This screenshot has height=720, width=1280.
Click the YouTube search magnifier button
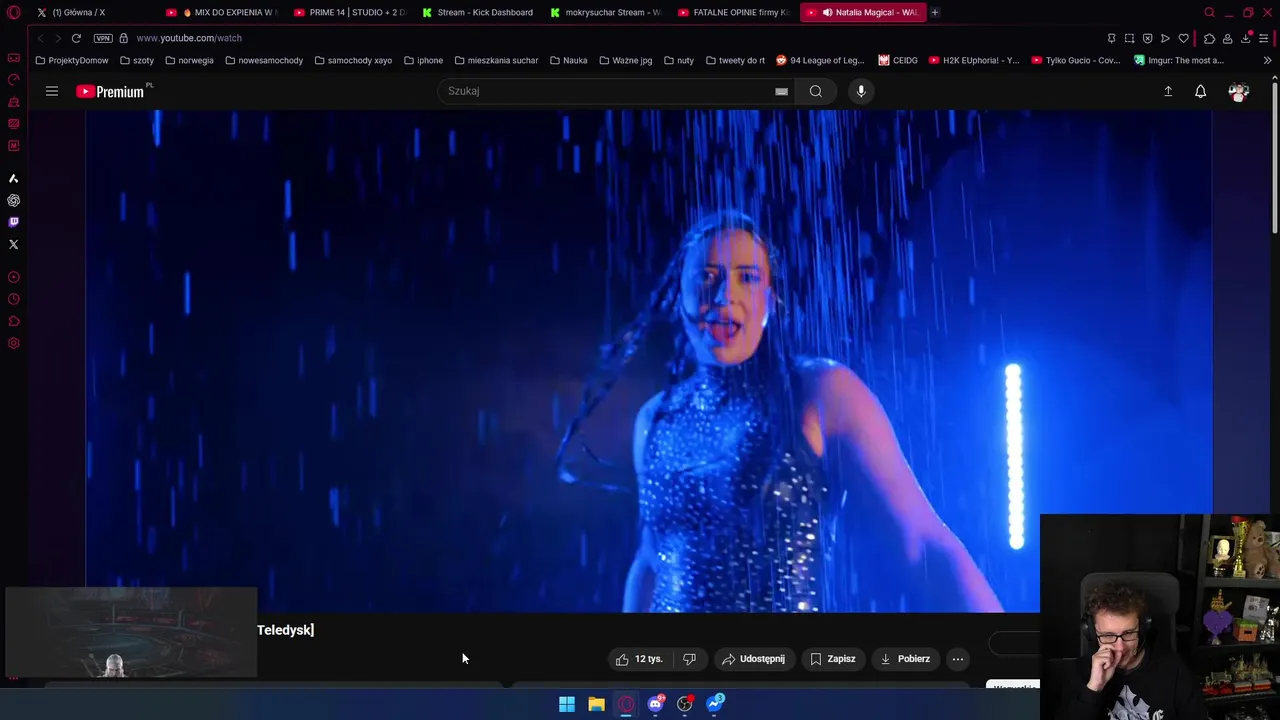[816, 91]
